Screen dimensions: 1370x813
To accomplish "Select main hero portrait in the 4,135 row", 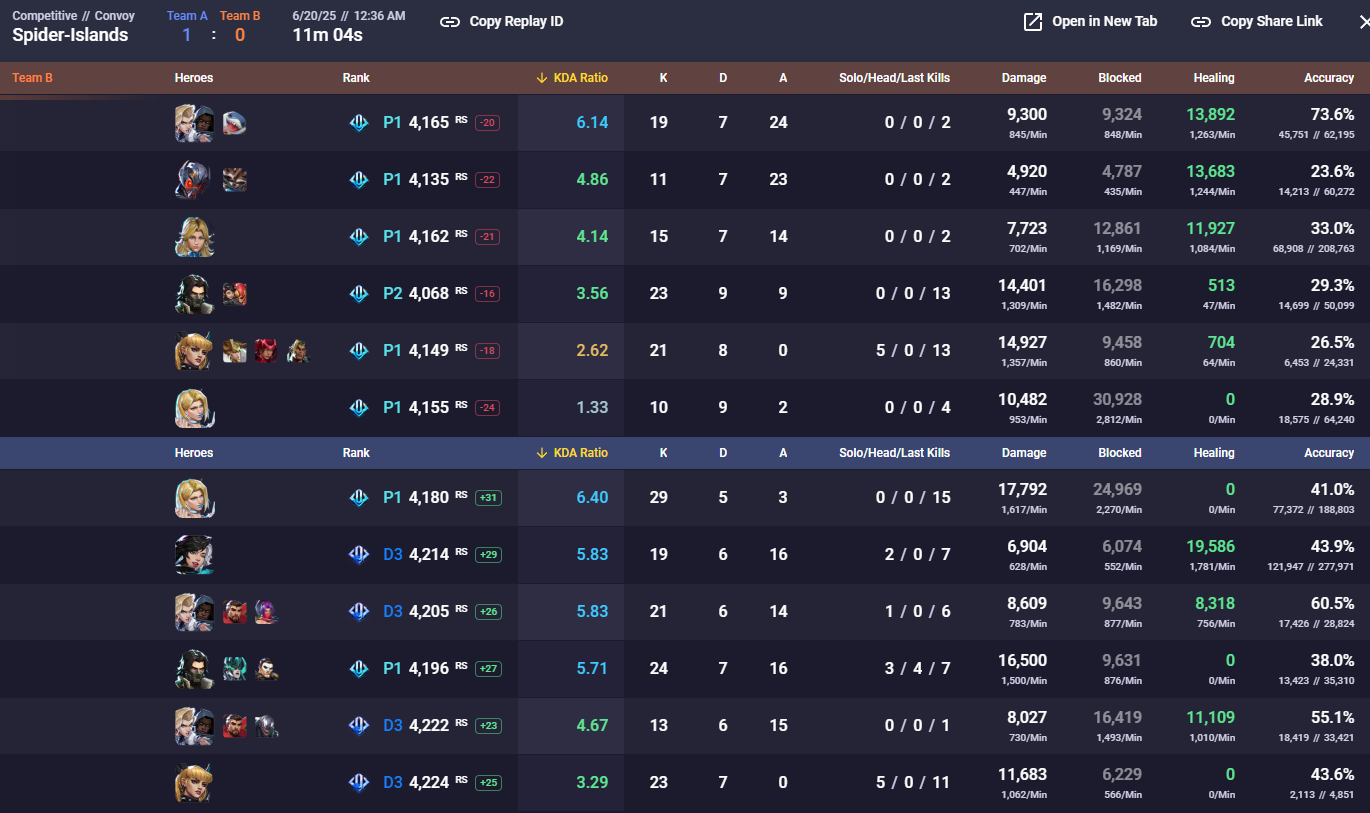I will click(x=194, y=180).
